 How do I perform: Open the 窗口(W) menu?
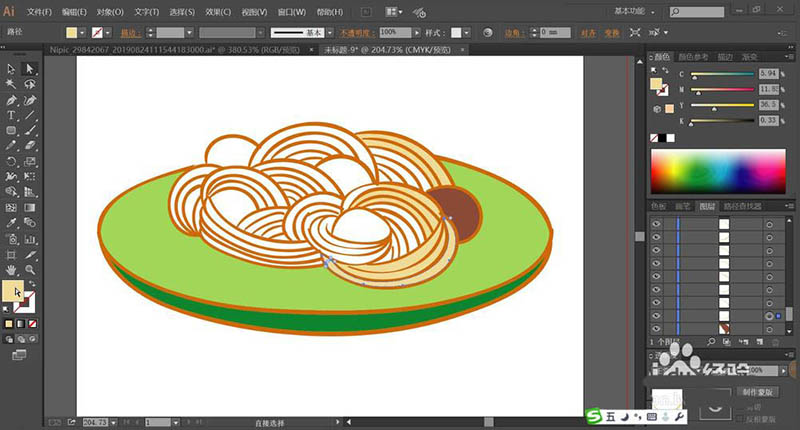click(x=291, y=11)
